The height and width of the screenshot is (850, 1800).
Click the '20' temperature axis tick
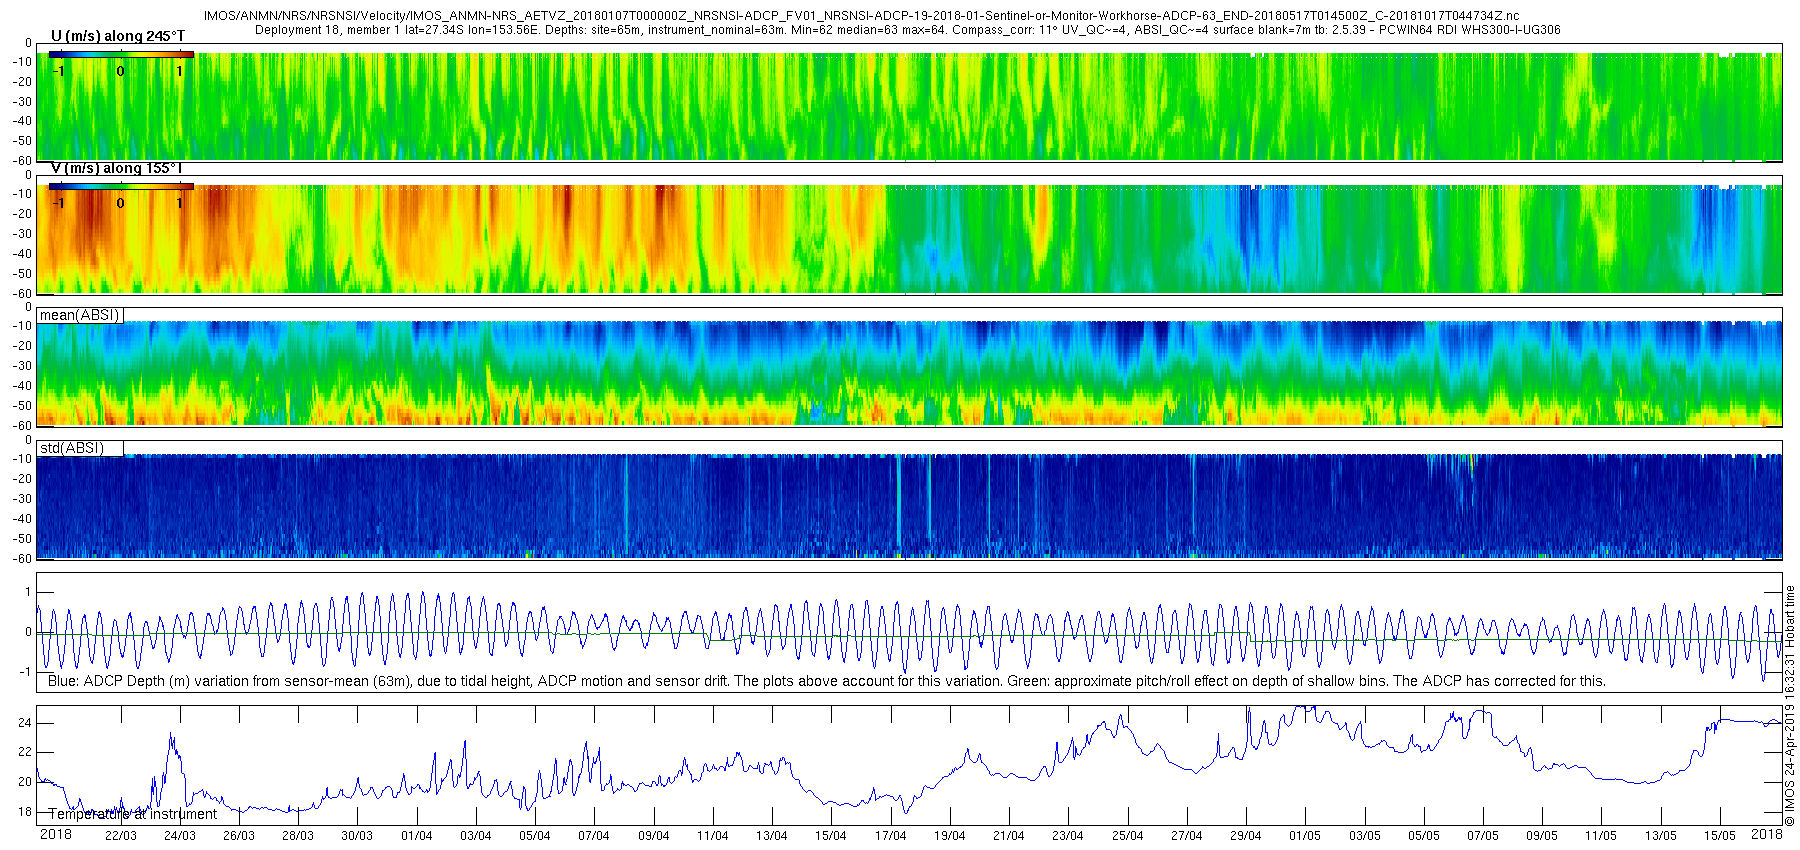pyautogui.click(x=25, y=782)
